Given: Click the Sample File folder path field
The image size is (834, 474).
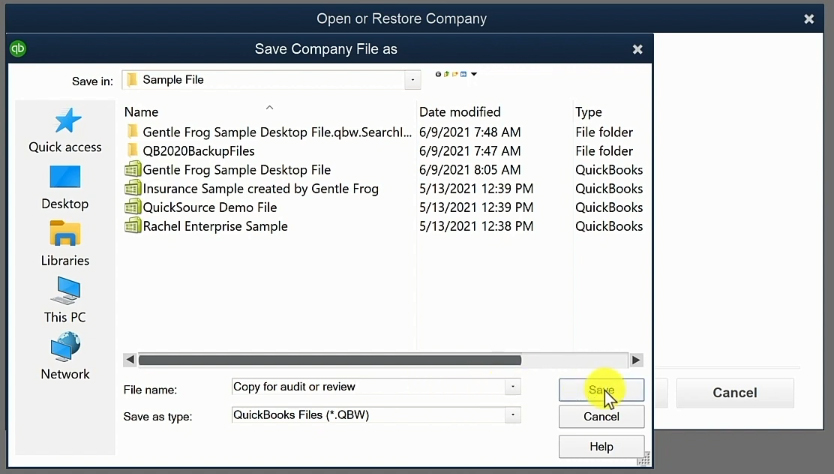Looking at the screenshot, I should pyautogui.click(x=264, y=80).
